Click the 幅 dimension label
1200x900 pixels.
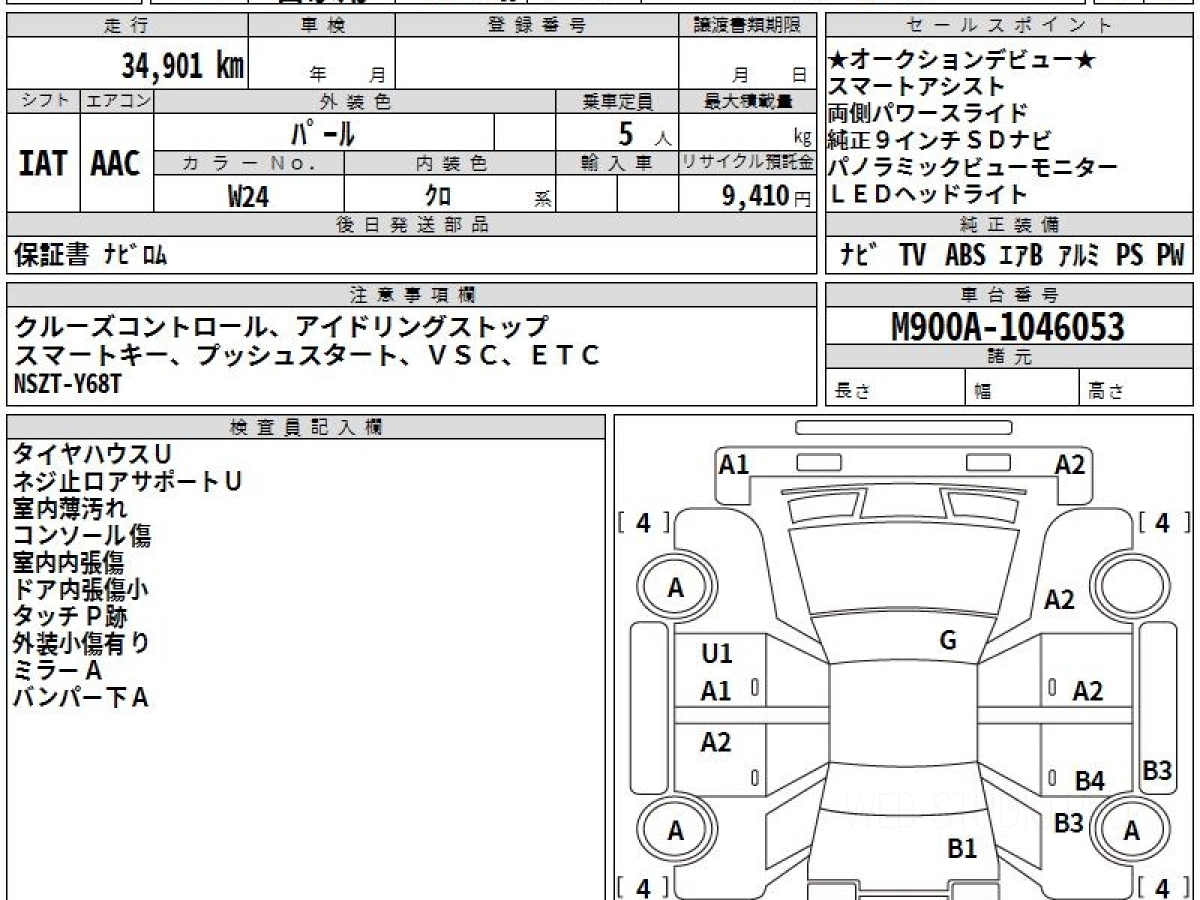click(983, 391)
